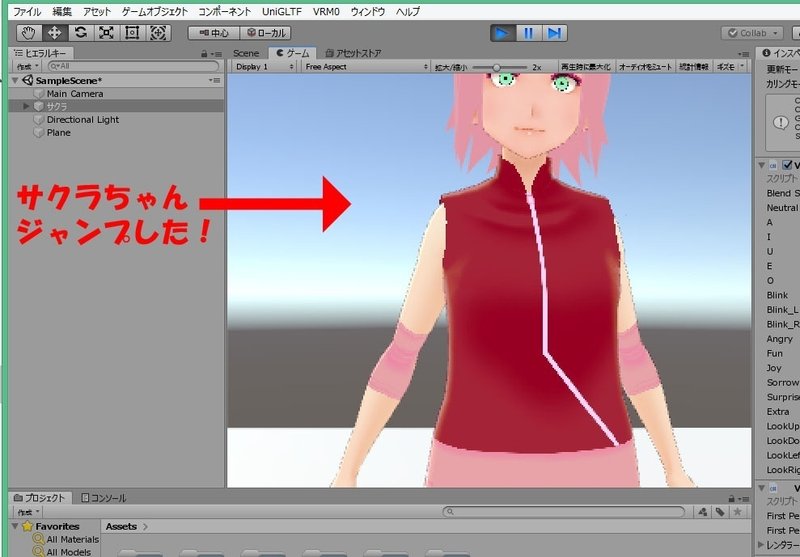Screen dimensions: 800x557
Task: Select All Materials favorite
Action: point(66,539)
